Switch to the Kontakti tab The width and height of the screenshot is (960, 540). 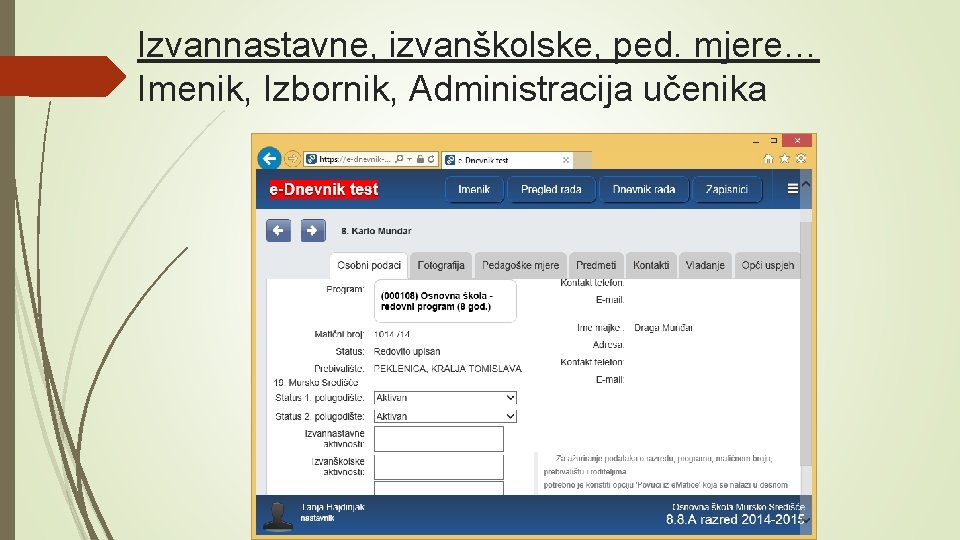coord(651,265)
